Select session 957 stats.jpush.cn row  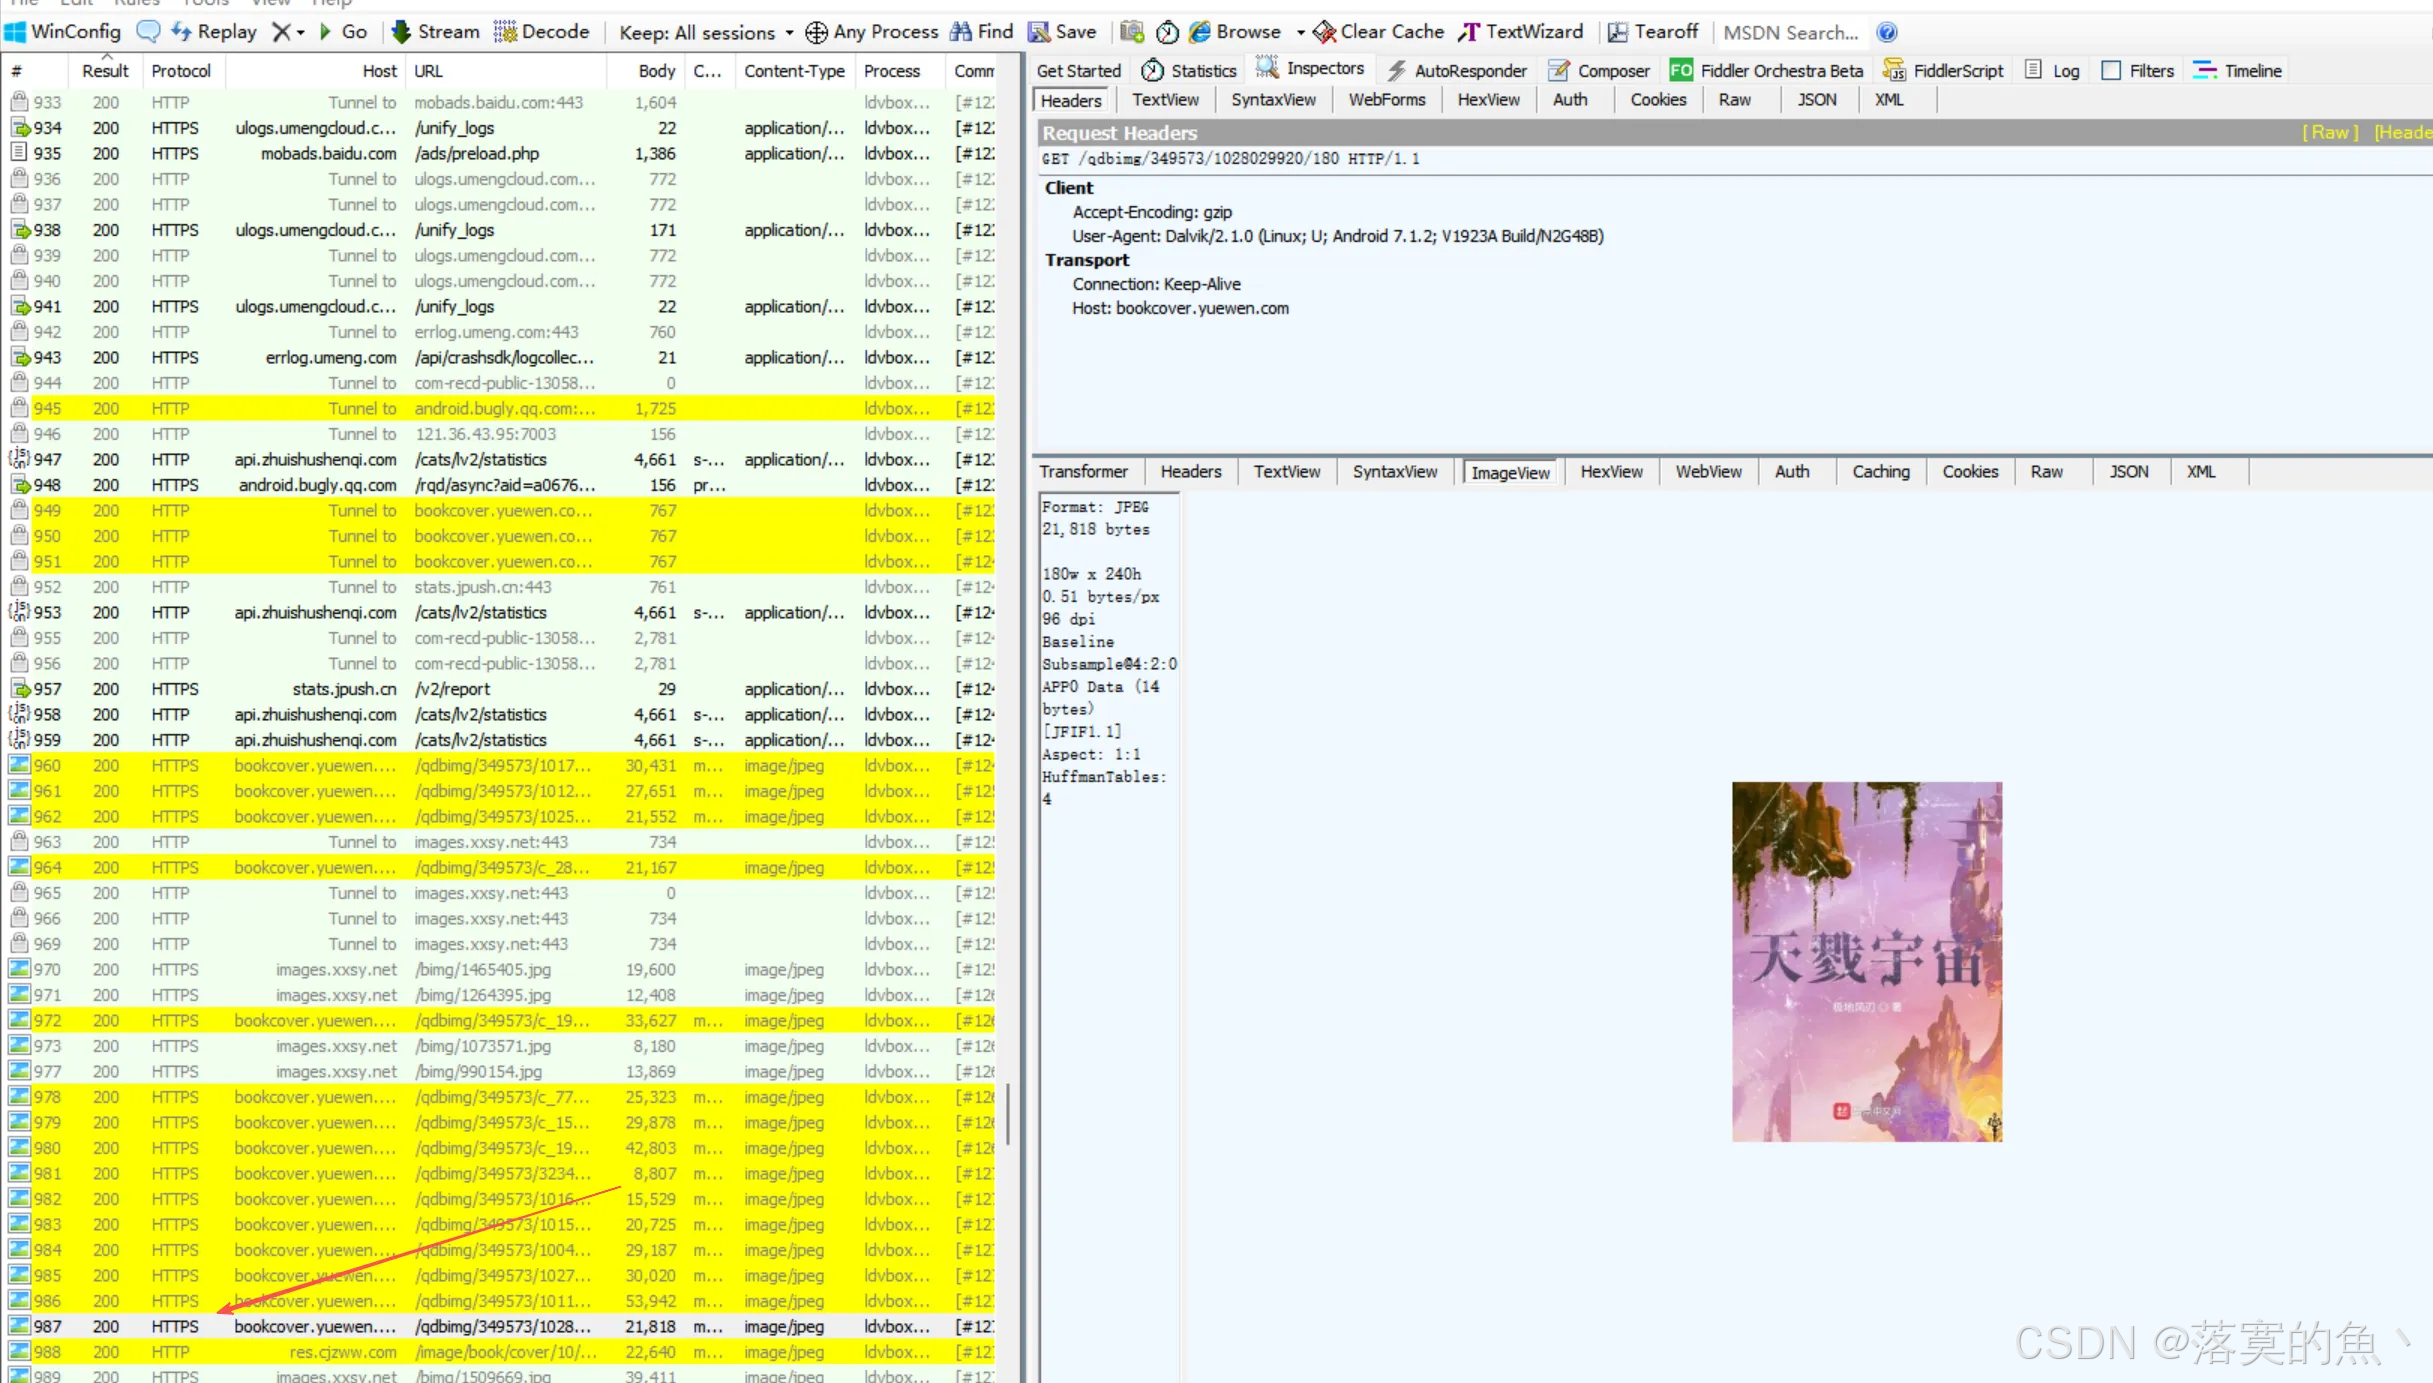(500, 689)
